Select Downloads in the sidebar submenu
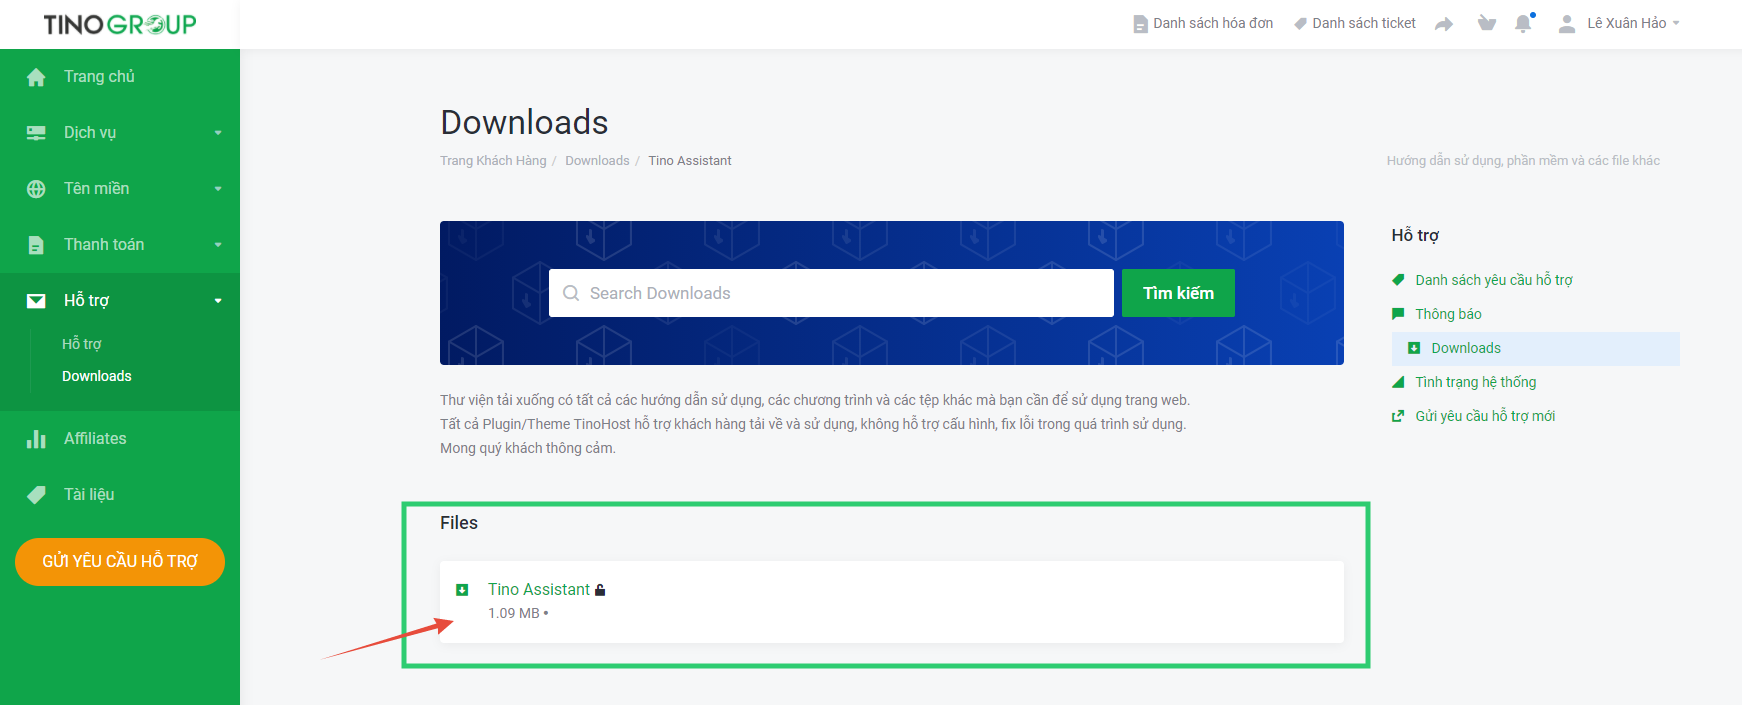The height and width of the screenshot is (705, 1742). click(97, 376)
